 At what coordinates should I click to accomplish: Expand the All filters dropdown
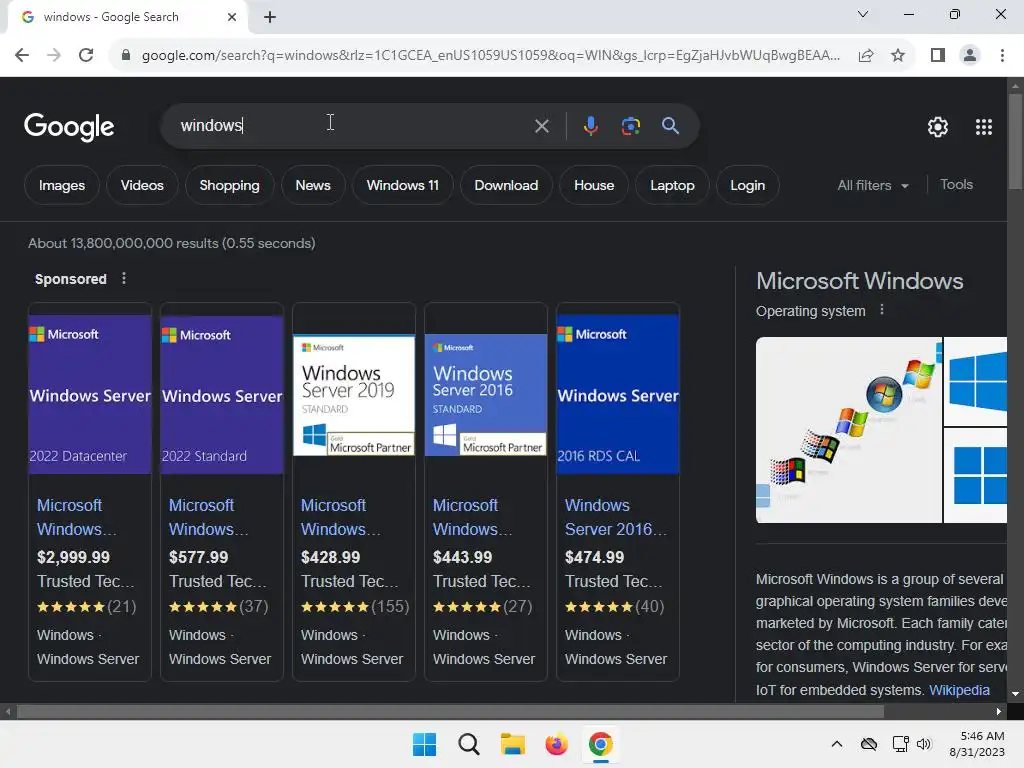[872, 185]
